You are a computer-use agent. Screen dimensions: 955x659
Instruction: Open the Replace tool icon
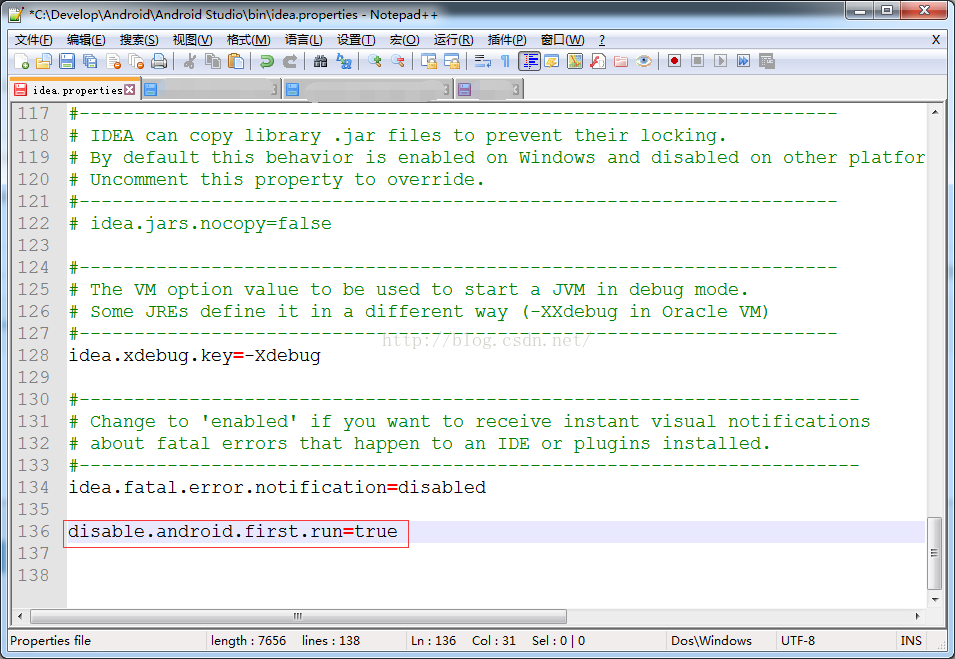coord(344,62)
